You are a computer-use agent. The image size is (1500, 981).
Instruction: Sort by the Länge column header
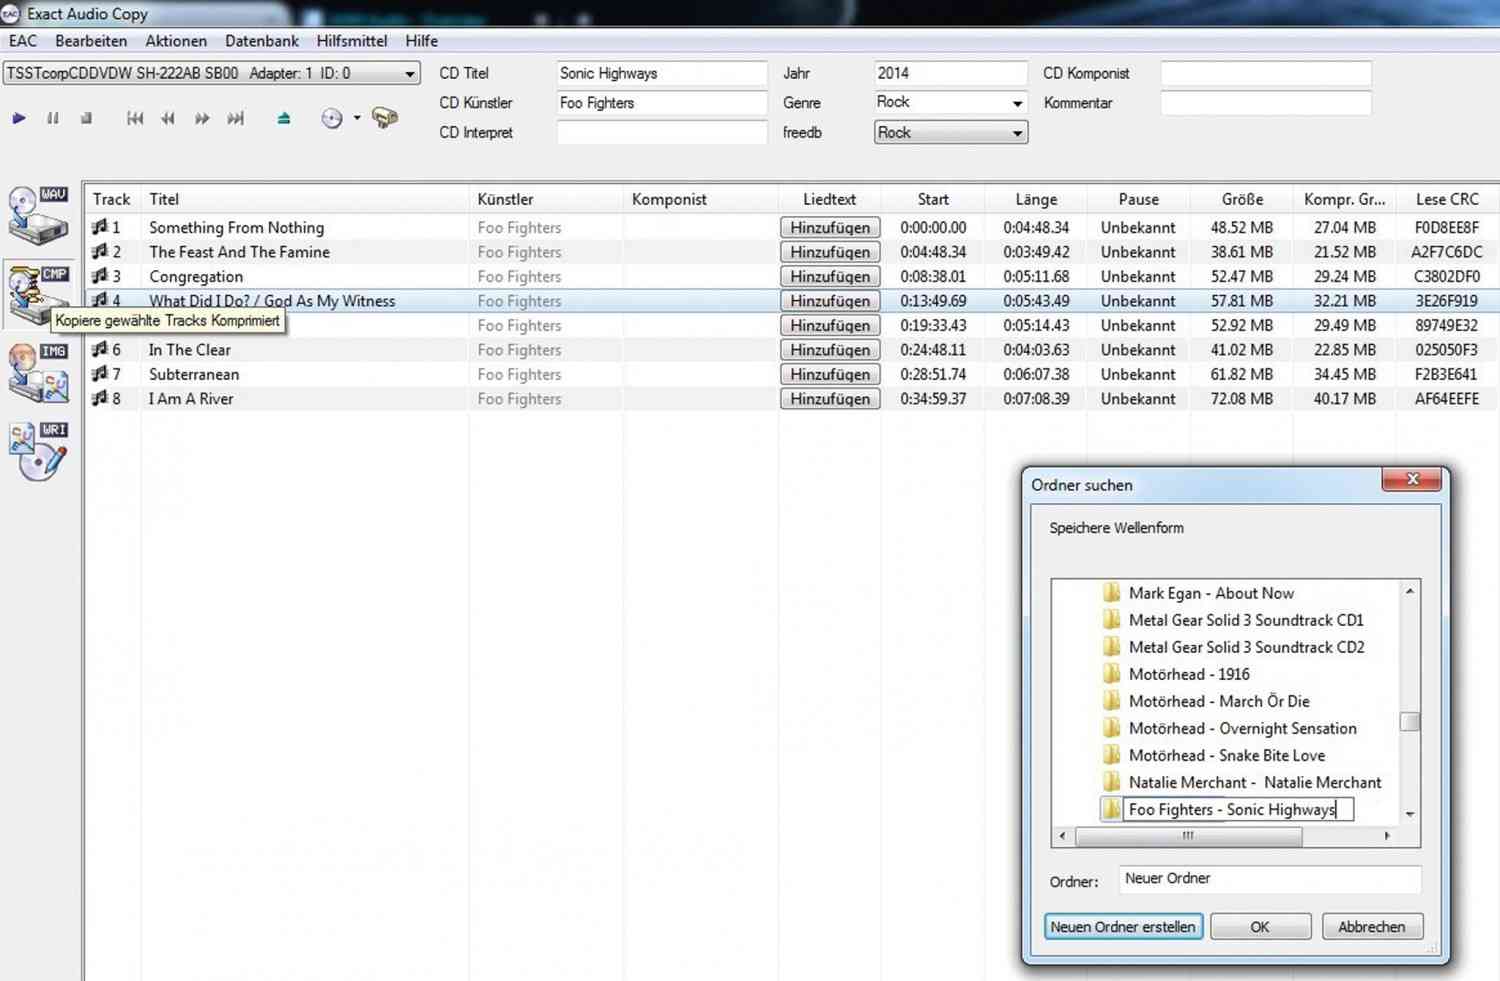pyautogui.click(x=1036, y=199)
